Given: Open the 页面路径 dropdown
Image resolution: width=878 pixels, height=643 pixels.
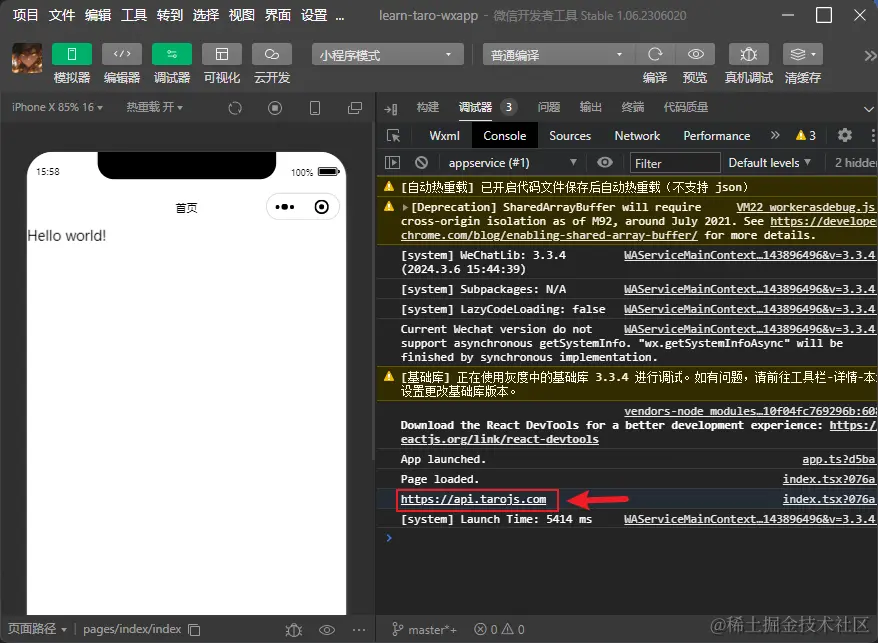Looking at the screenshot, I should pyautogui.click(x=37, y=629).
